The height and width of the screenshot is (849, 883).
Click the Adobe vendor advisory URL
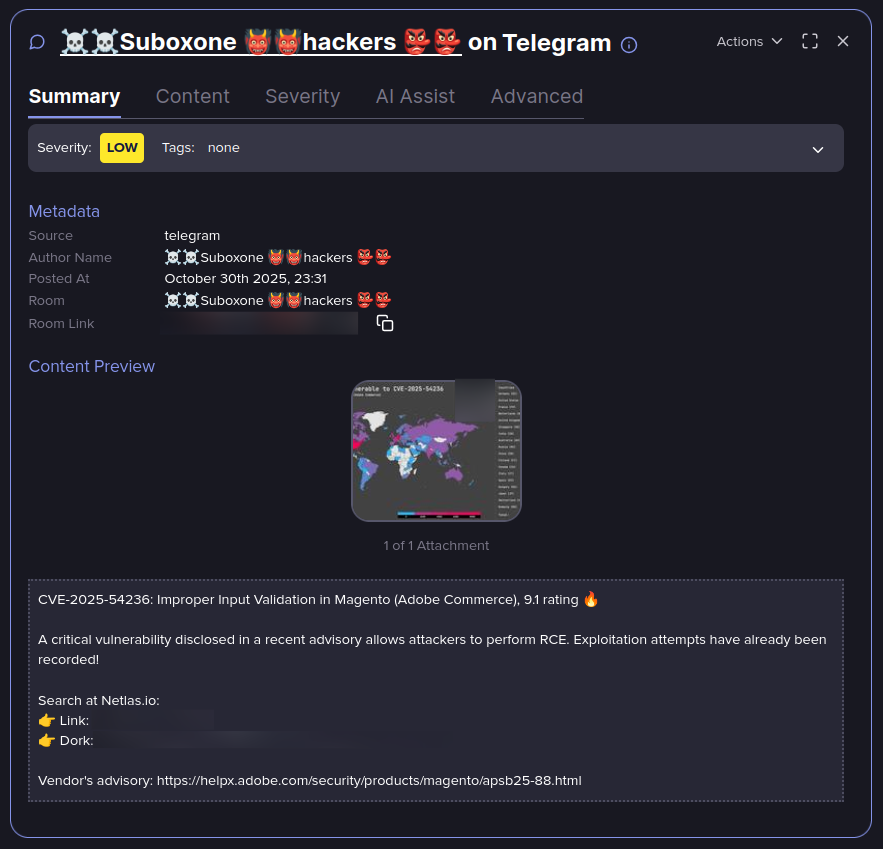coord(369,780)
